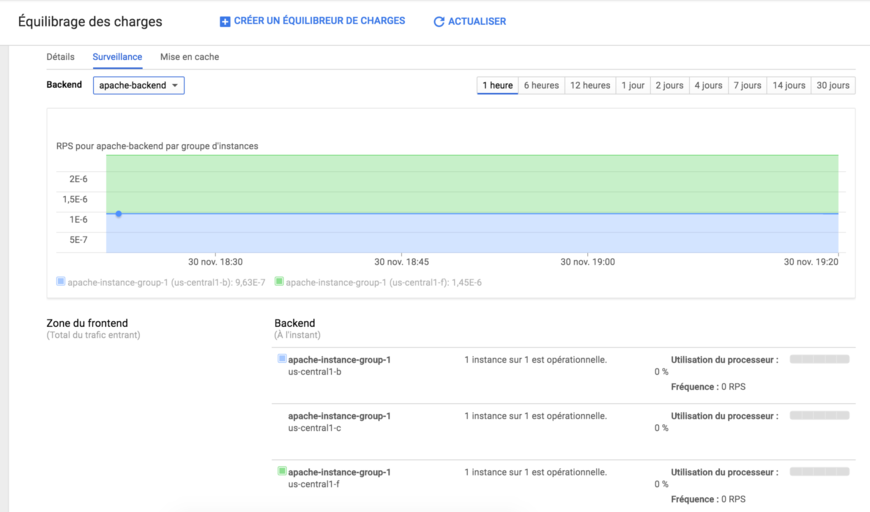Screen dimensions: 870x512
Task: Click legend text for us-central1-b: 9,63E-7
Action: point(166,282)
